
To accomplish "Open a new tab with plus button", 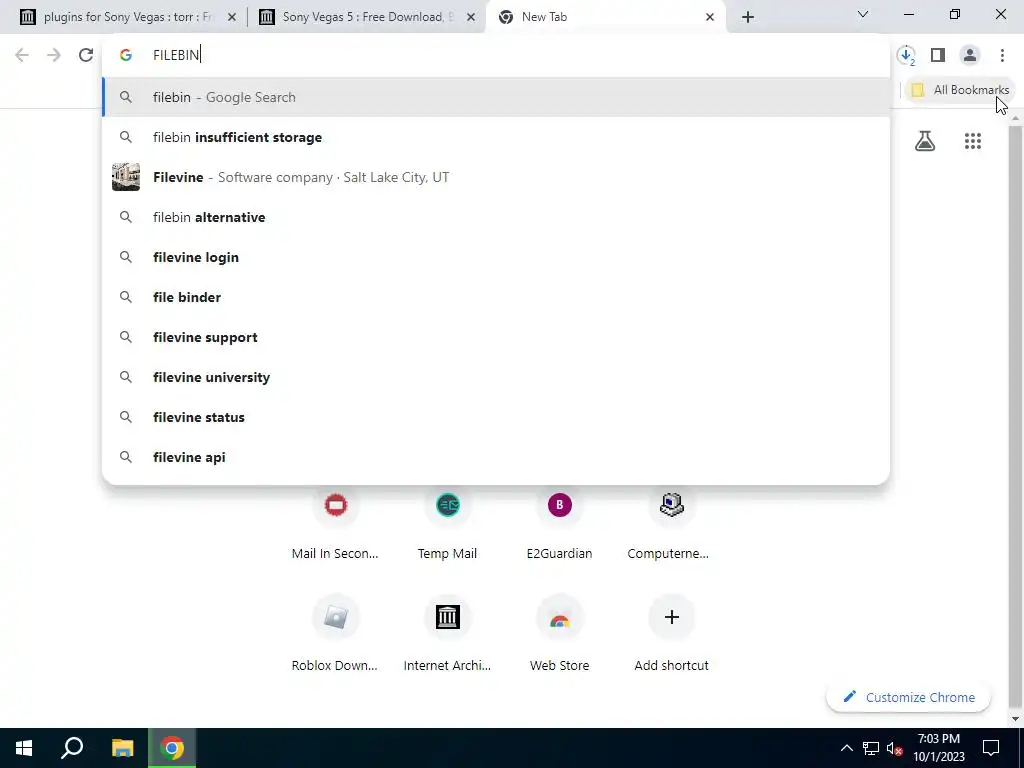I will 748,17.
